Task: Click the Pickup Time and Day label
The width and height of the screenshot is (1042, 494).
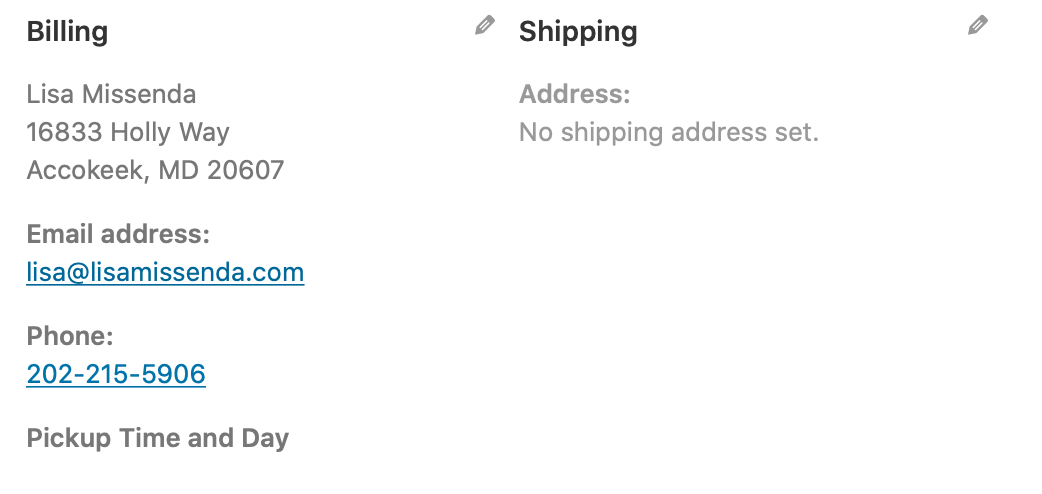Action: [x=157, y=438]
